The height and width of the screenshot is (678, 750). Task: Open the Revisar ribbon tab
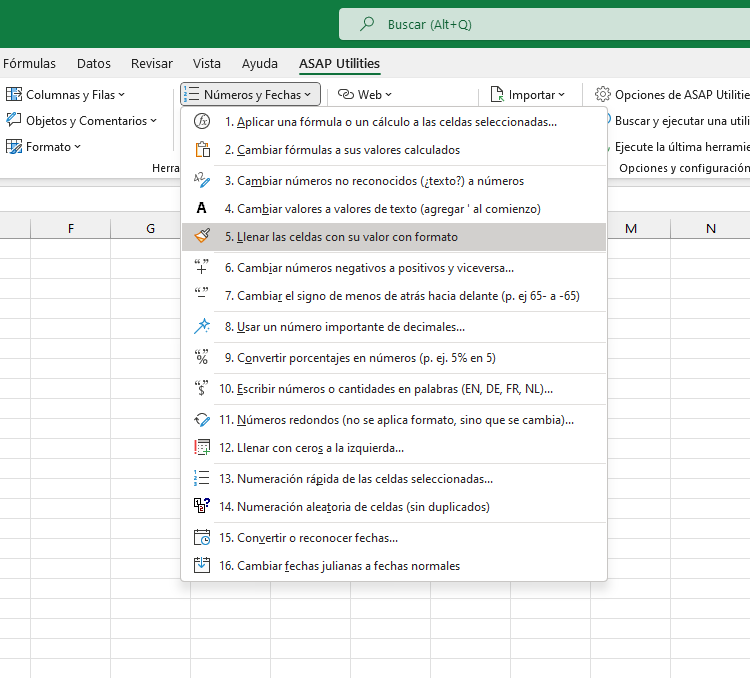point(152,64)
